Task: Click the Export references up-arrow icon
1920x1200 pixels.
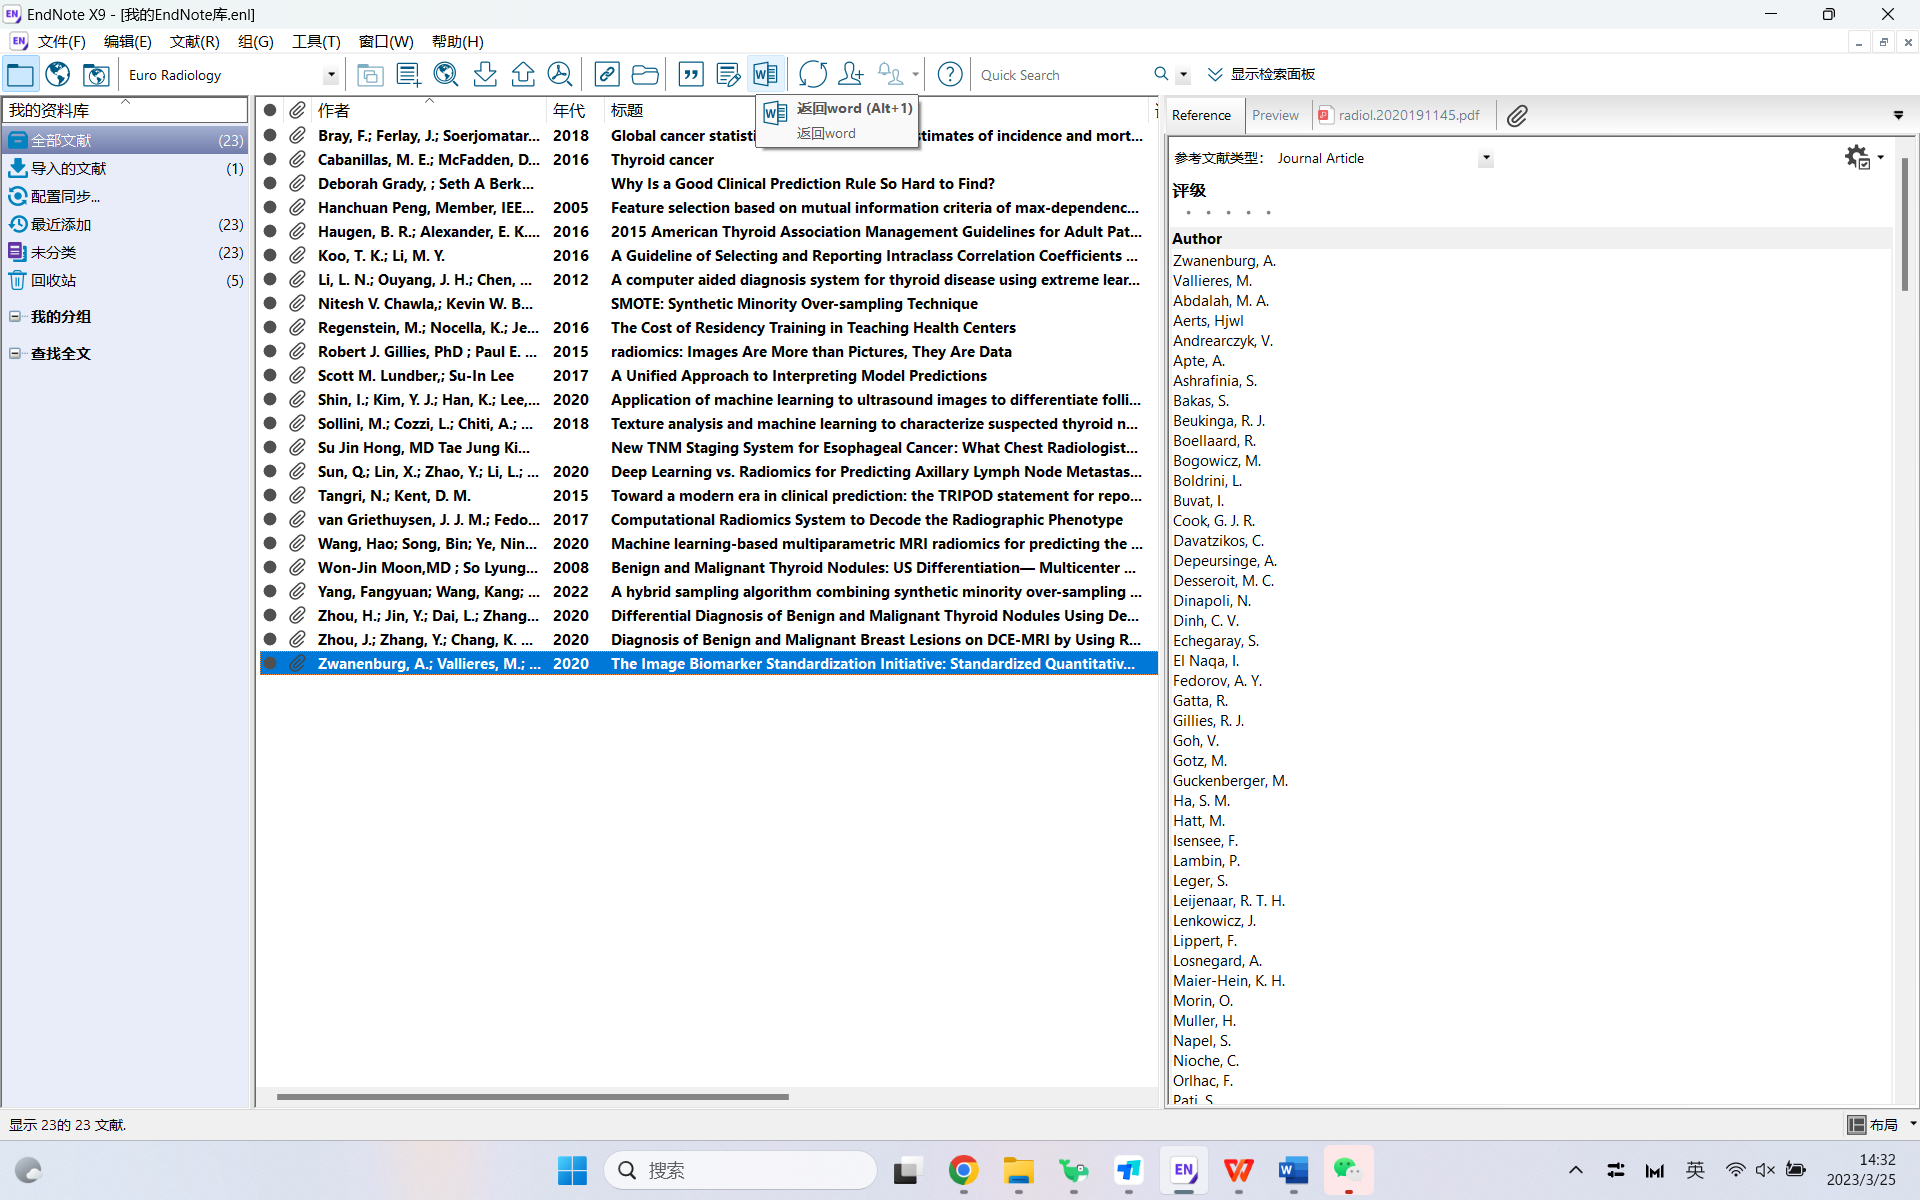Action: click(523, 74)
